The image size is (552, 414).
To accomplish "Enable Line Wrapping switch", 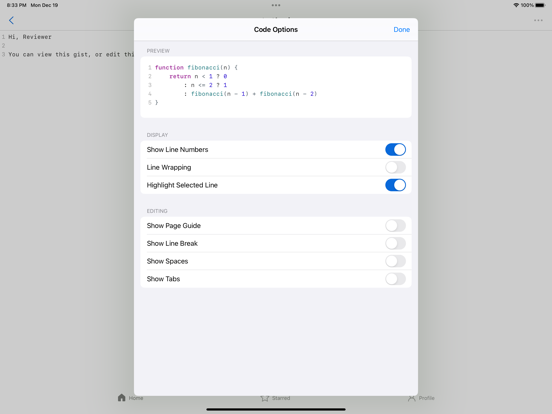I will tap(395, 167).
